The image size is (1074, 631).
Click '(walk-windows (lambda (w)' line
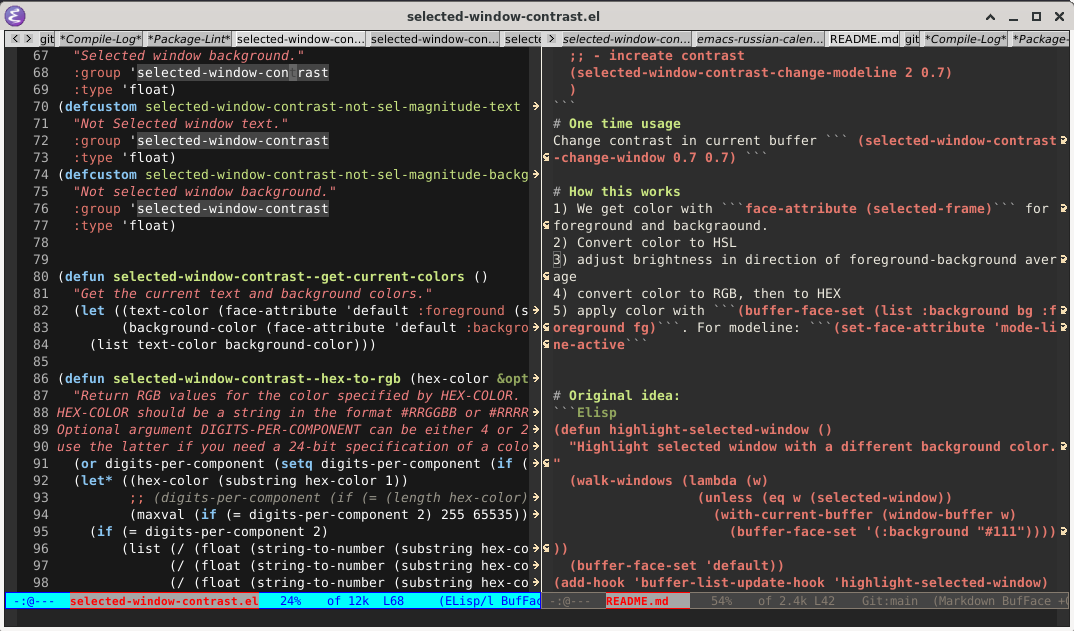(669, 480)
